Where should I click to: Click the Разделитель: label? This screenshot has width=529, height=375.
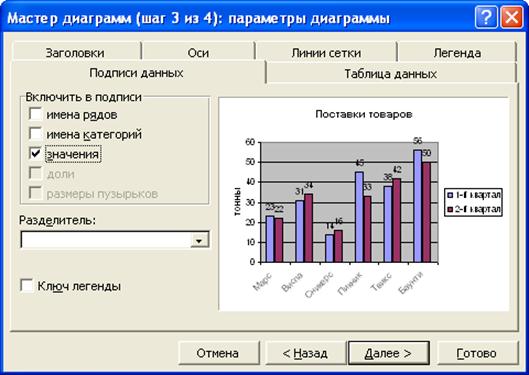click(x=57, y=220)
